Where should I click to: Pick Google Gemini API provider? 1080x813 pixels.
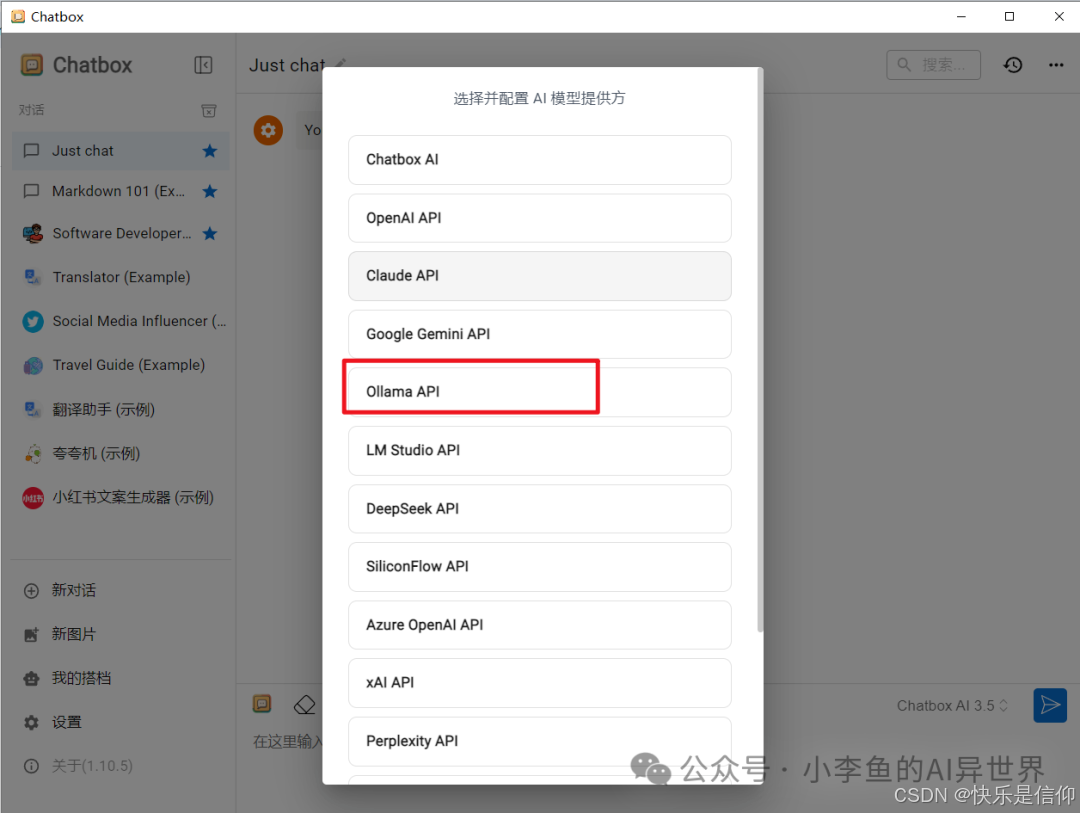[539, 334]
